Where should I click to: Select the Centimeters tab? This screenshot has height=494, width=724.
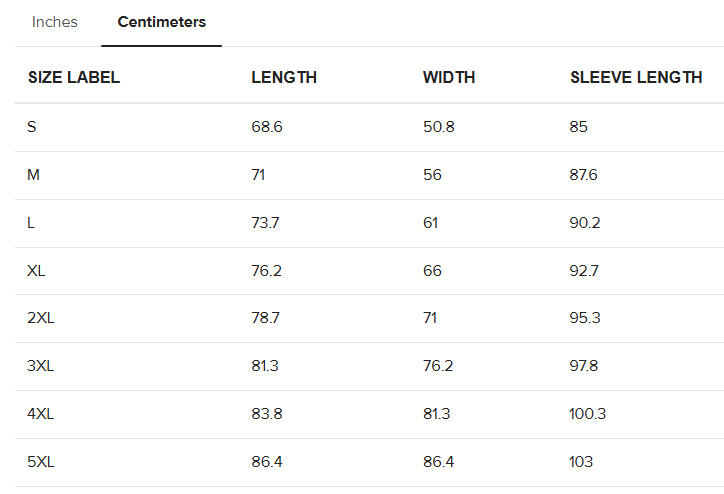point(162,22)
